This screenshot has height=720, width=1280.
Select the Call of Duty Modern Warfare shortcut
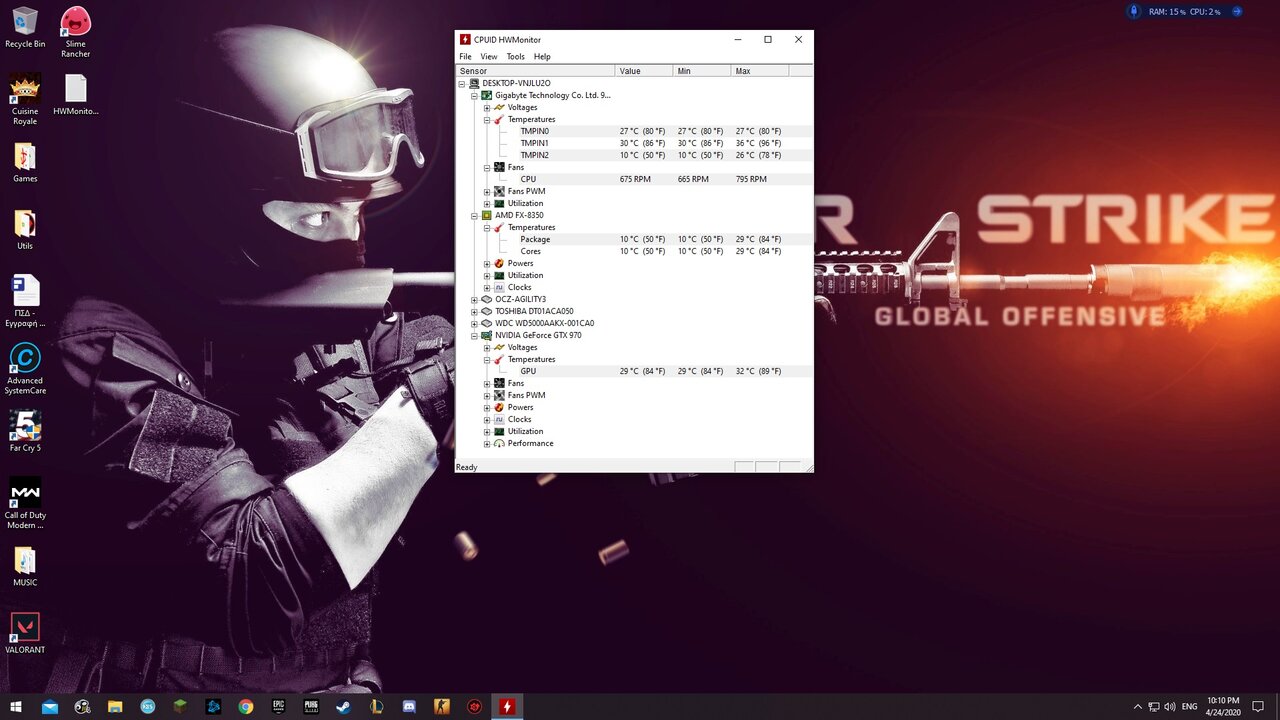[x=25, y=504]
